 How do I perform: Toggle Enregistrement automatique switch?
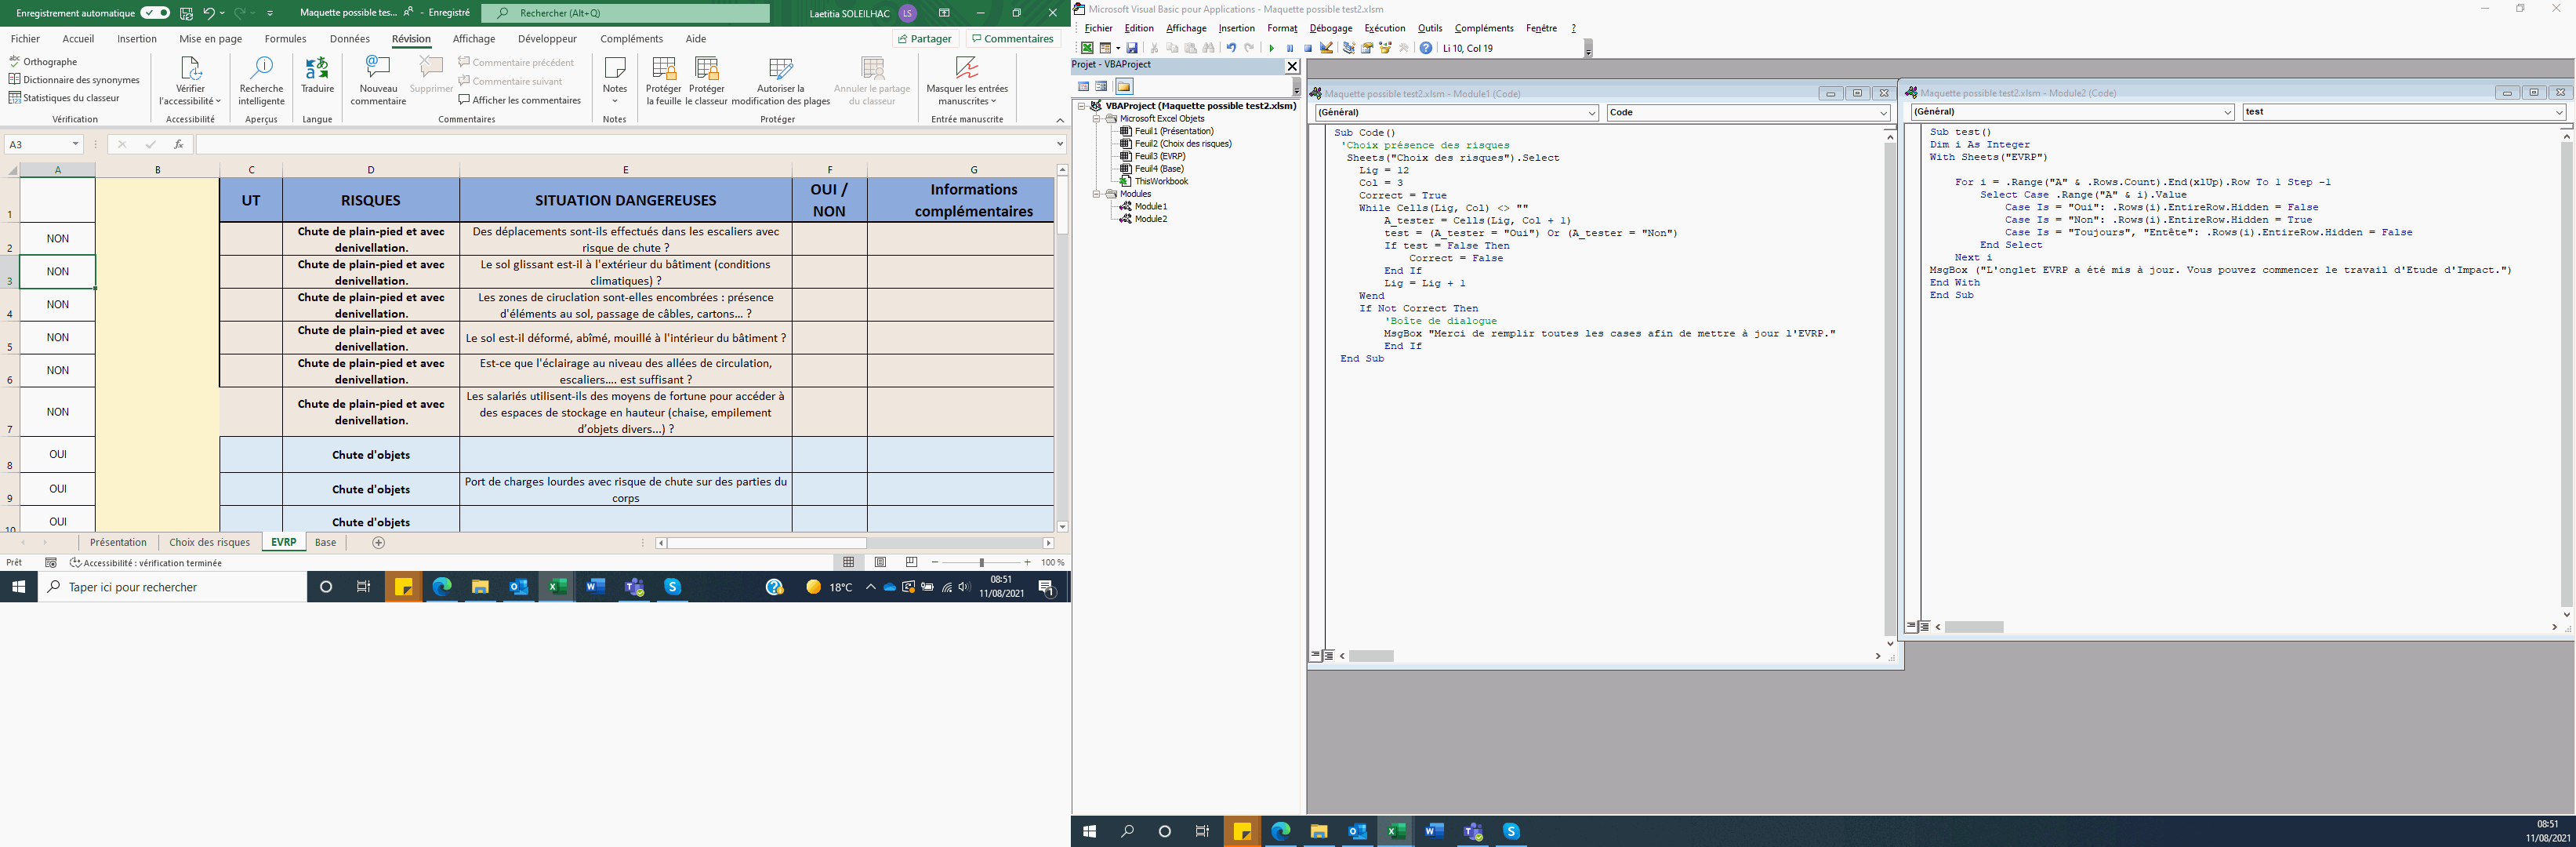tap(155, 13)
